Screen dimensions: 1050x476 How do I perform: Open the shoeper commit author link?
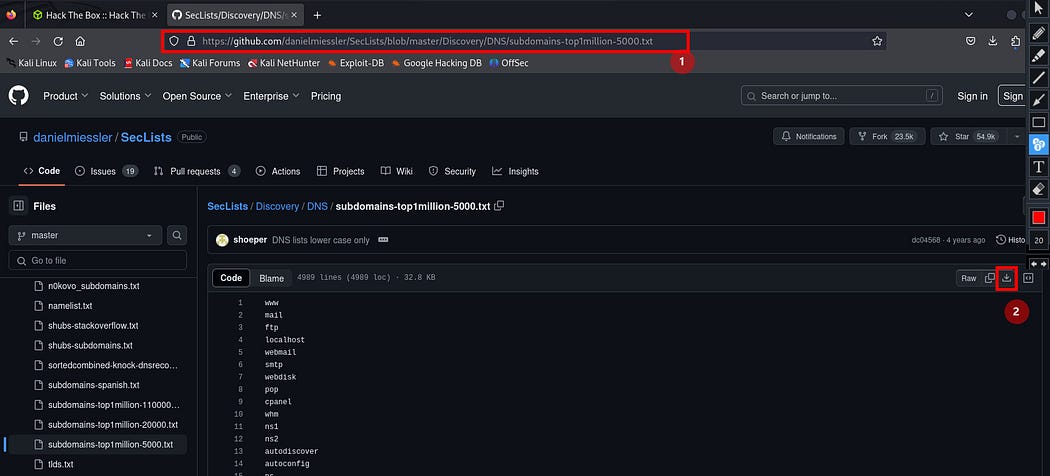[250, 240]
